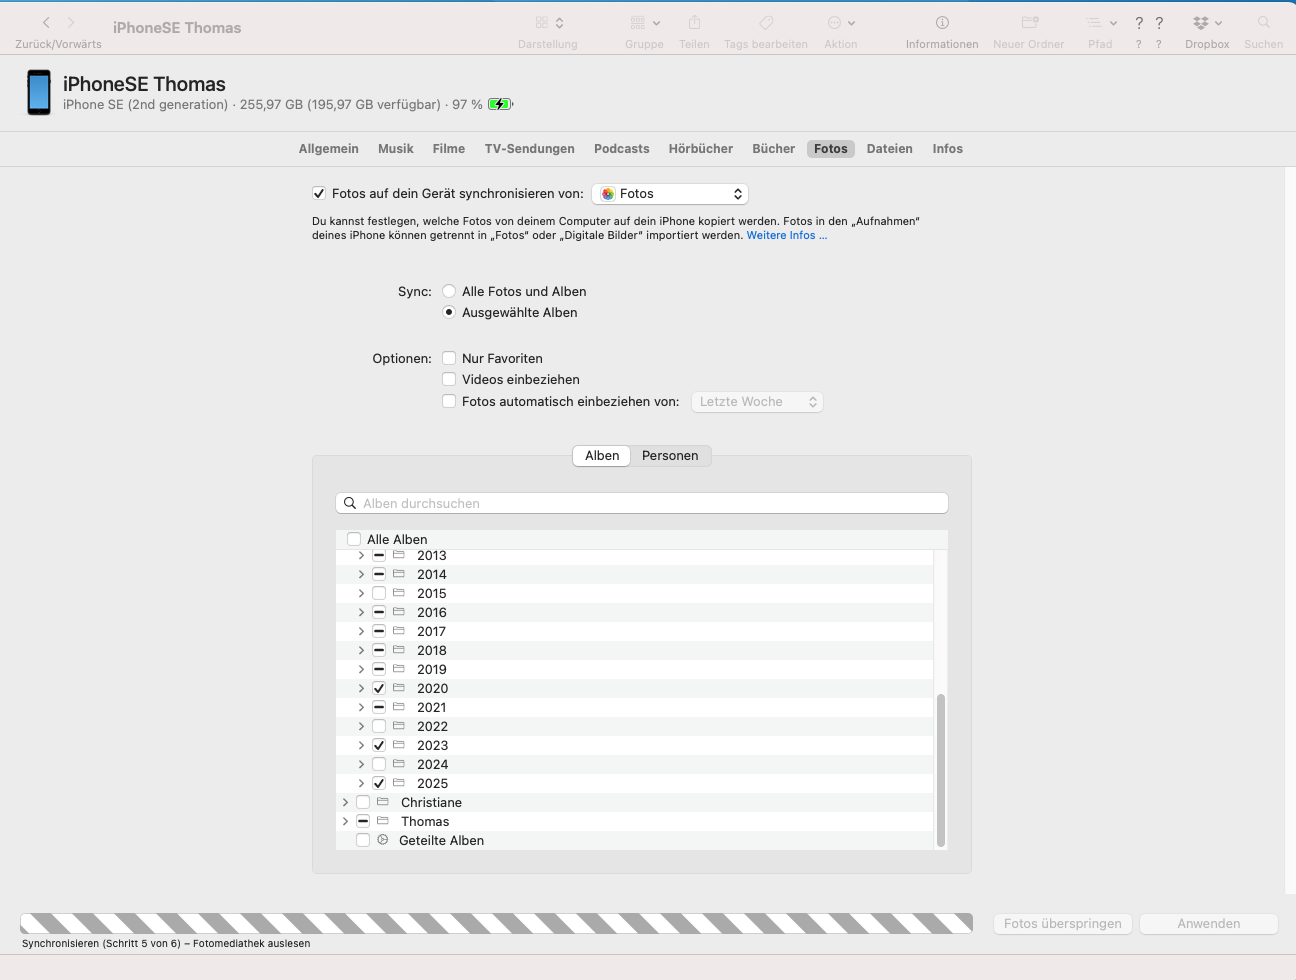Viewport: 1296px width, 980px height.
Task: Click the folder icon beside 2022
Action: [399, 726]
